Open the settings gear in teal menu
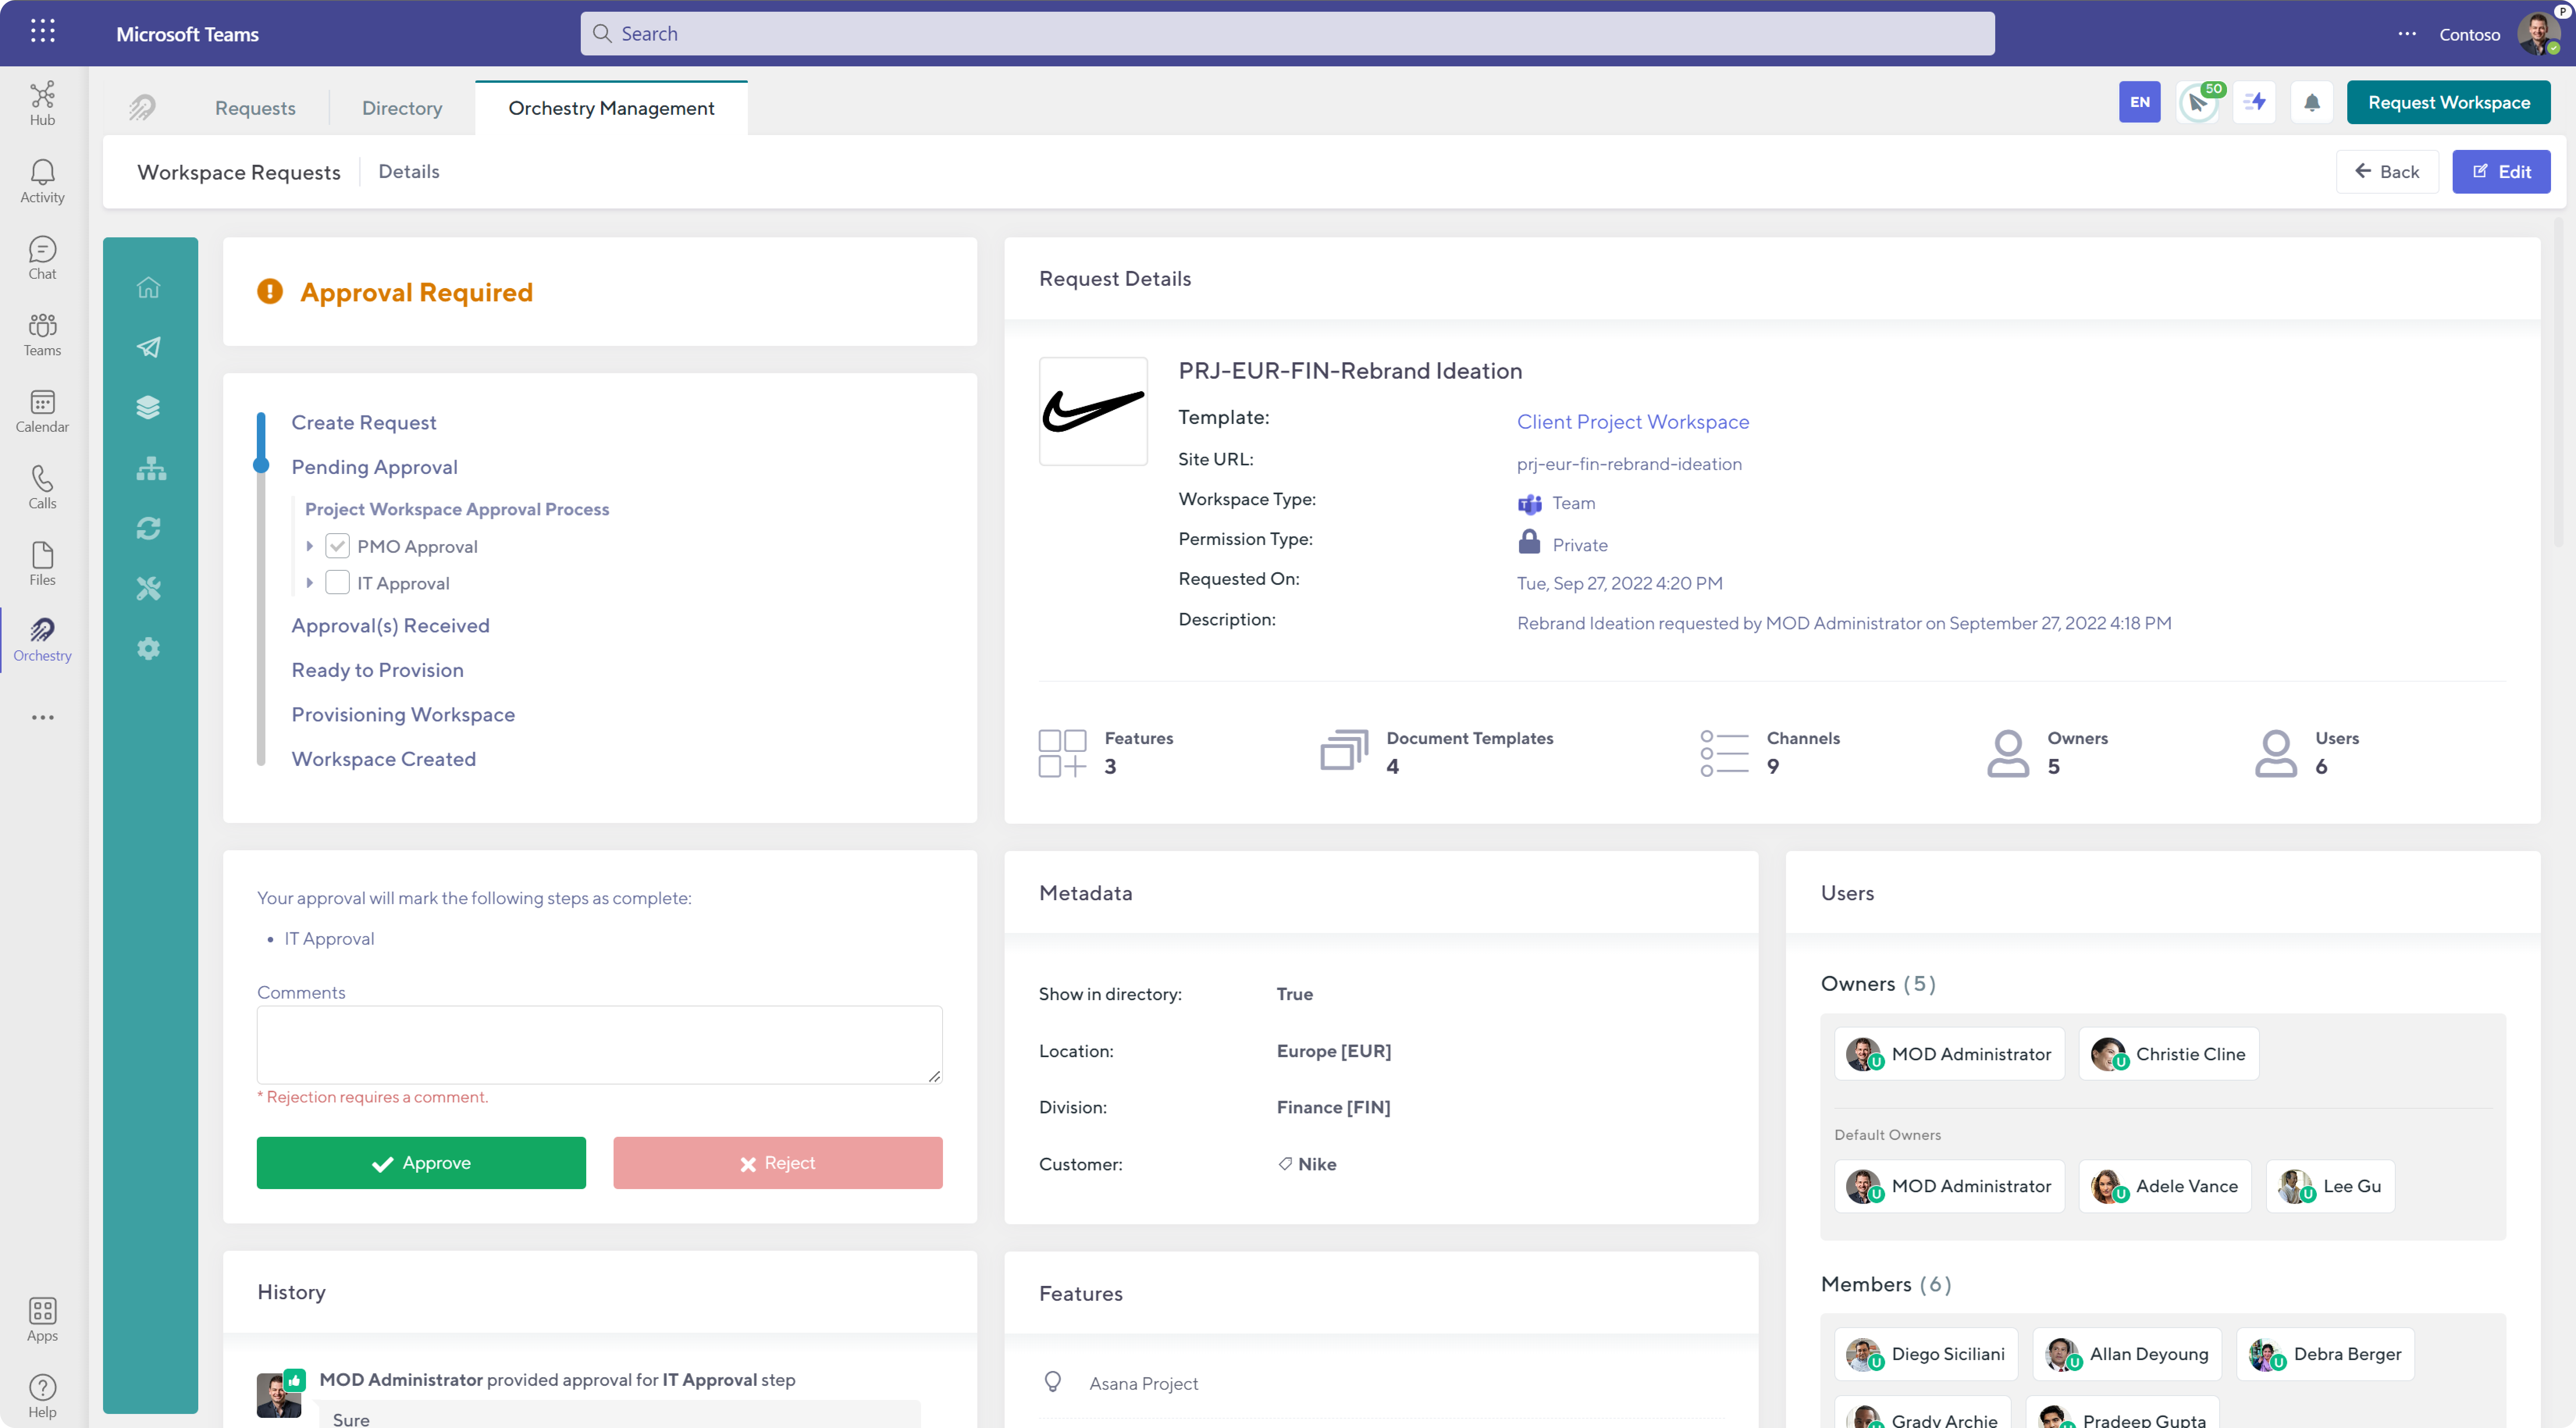The image size is (2576, 1428). (148, 648)
